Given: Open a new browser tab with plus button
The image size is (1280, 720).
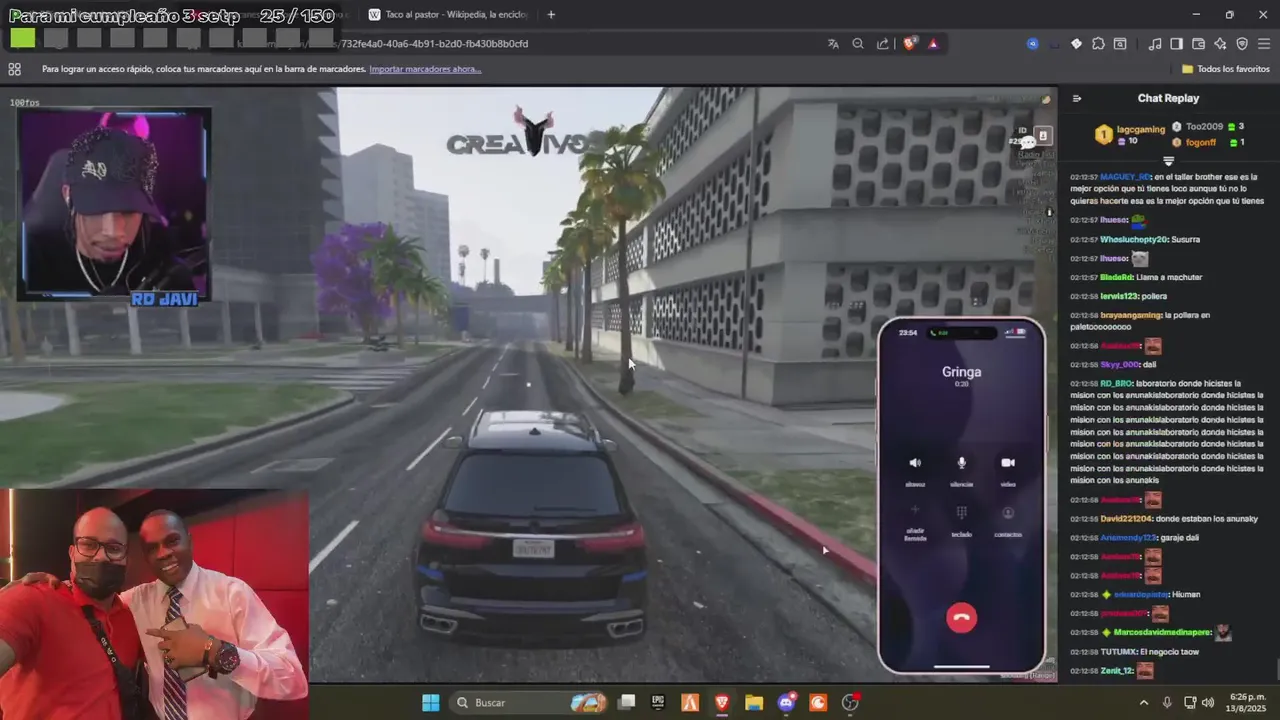Looking at the screenshot, I should point(551,14).
